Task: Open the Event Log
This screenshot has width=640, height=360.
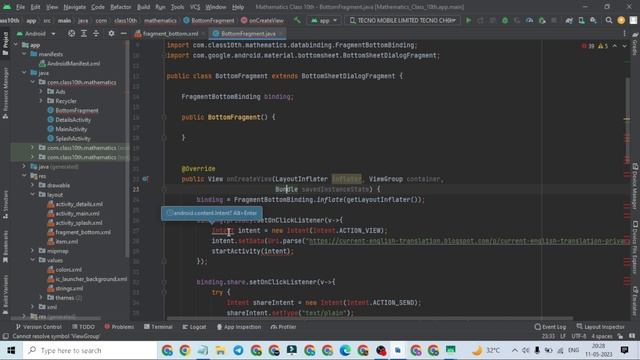Action: 550,327
